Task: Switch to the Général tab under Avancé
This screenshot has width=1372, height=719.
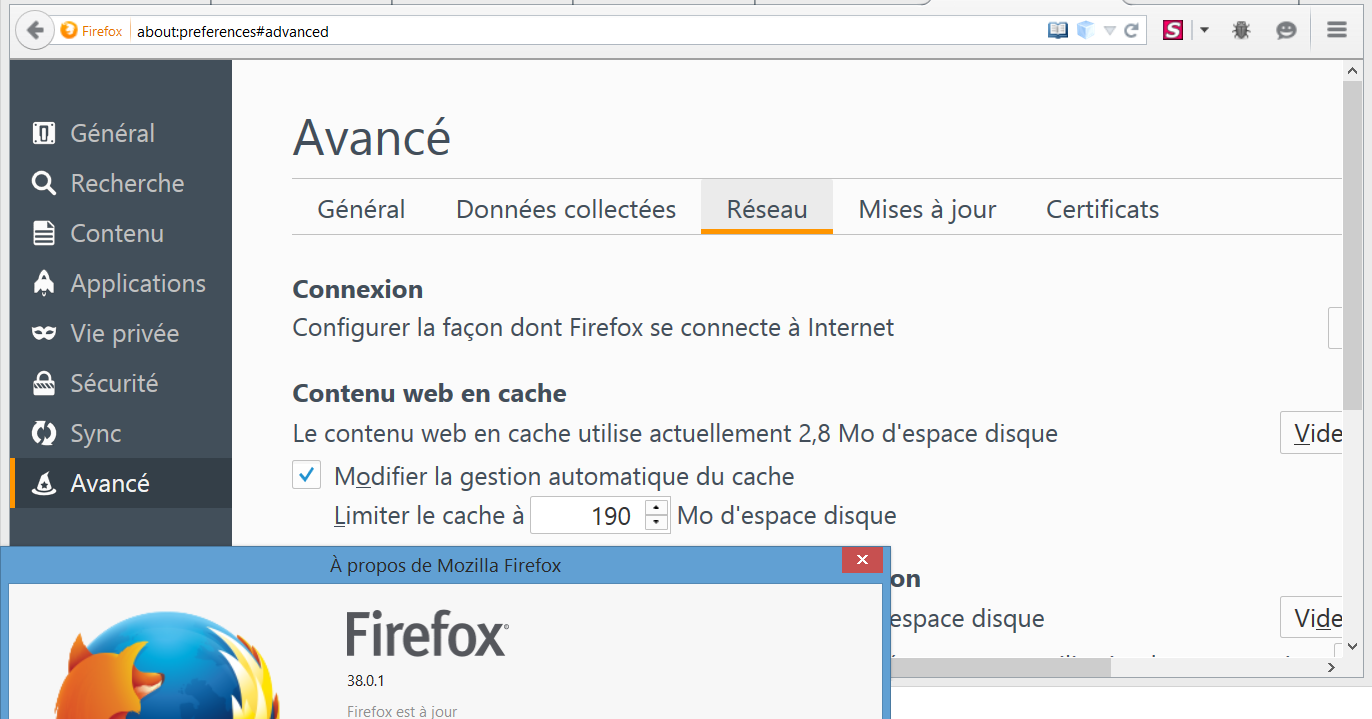Action: [361, 209]
